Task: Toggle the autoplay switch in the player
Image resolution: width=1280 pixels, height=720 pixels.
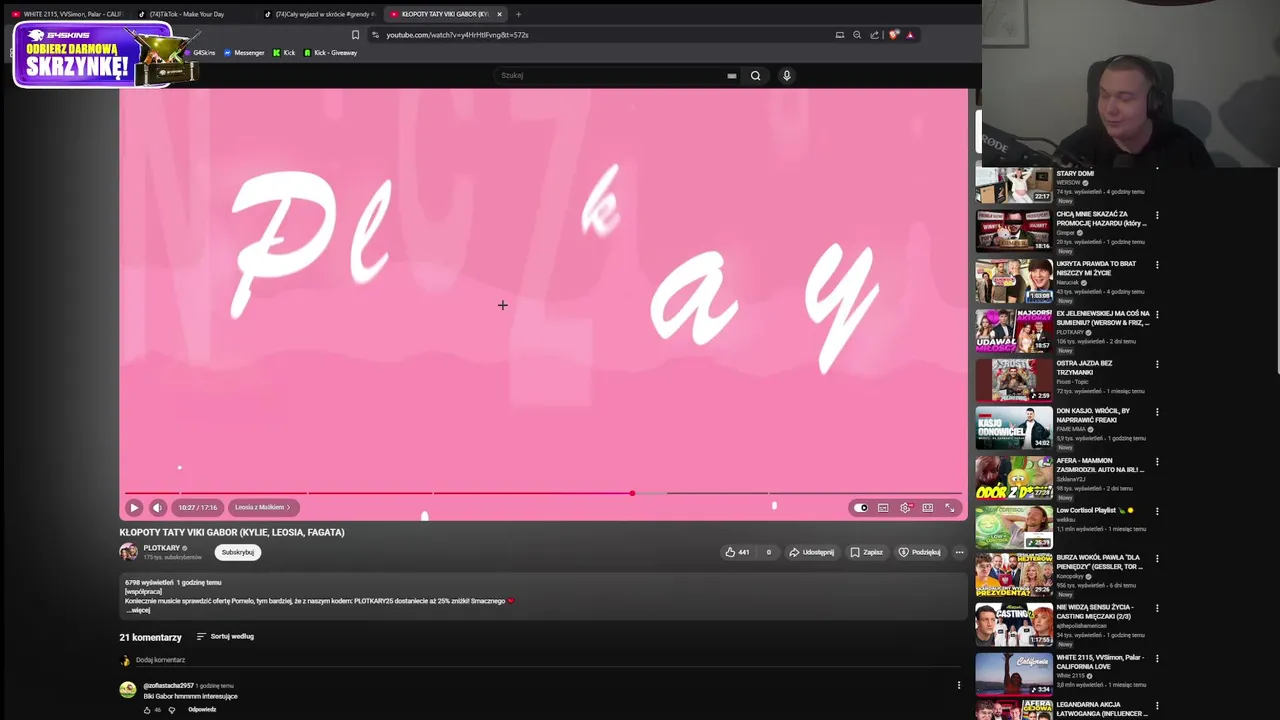Action: coord(861,508)
